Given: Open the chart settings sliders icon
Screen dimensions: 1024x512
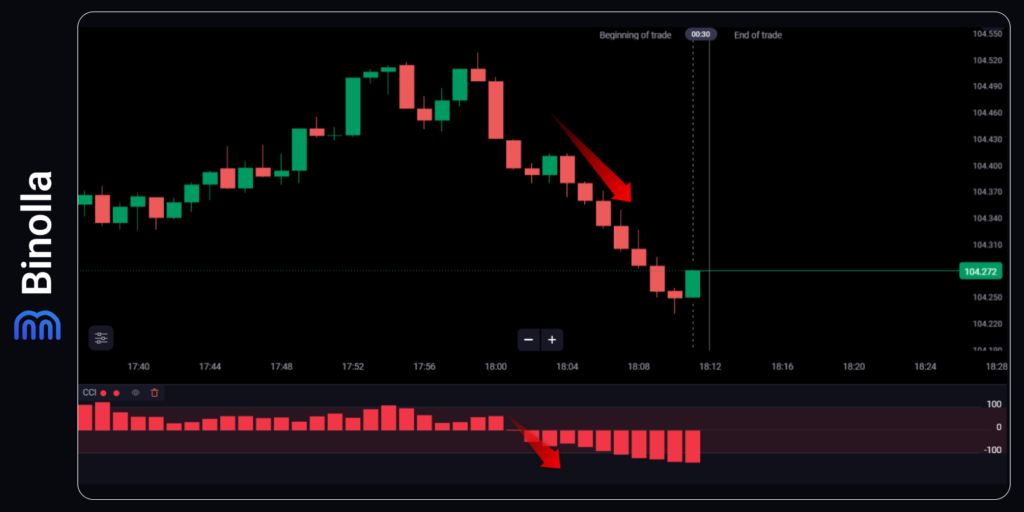Looking at the screenshot, I should [x=101, y=338].
